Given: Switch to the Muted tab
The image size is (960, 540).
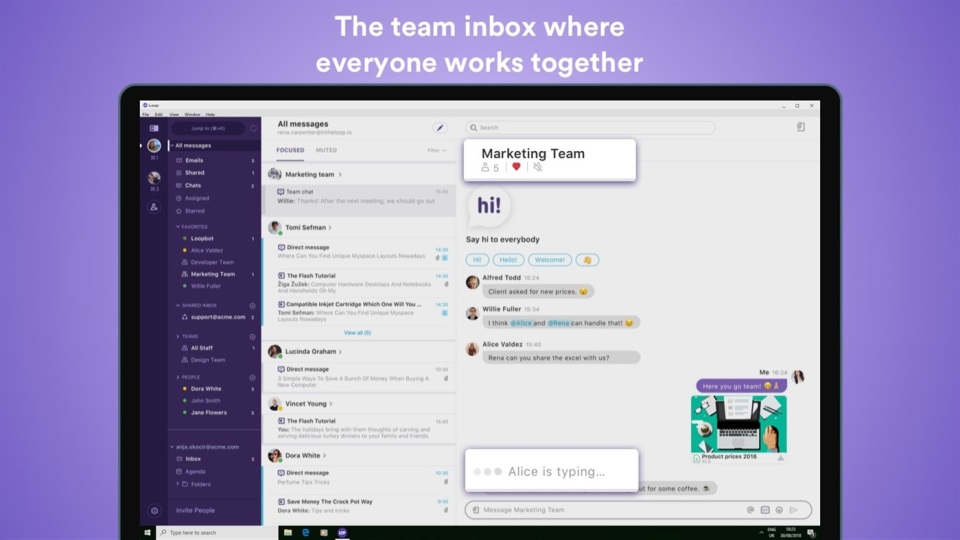Looking at the screenshot, I should click(x=326, y=150).
